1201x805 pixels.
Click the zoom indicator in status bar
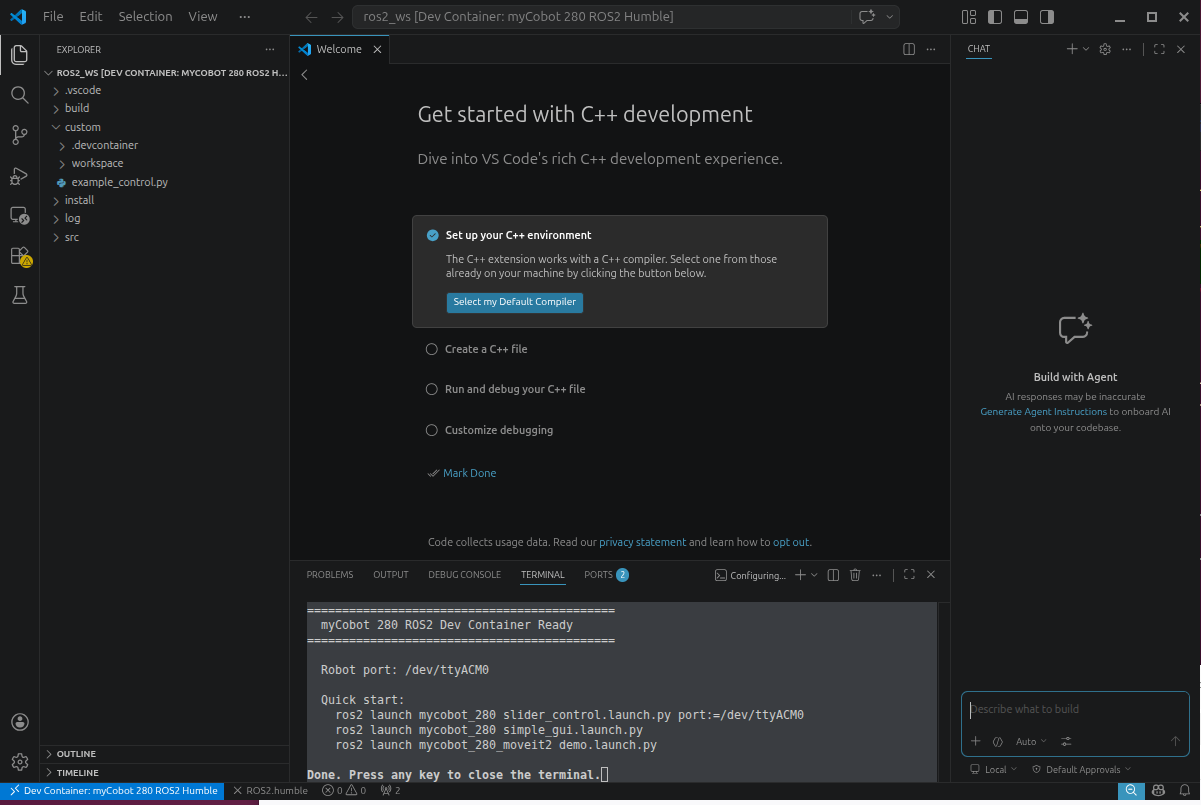[1131, 790]
